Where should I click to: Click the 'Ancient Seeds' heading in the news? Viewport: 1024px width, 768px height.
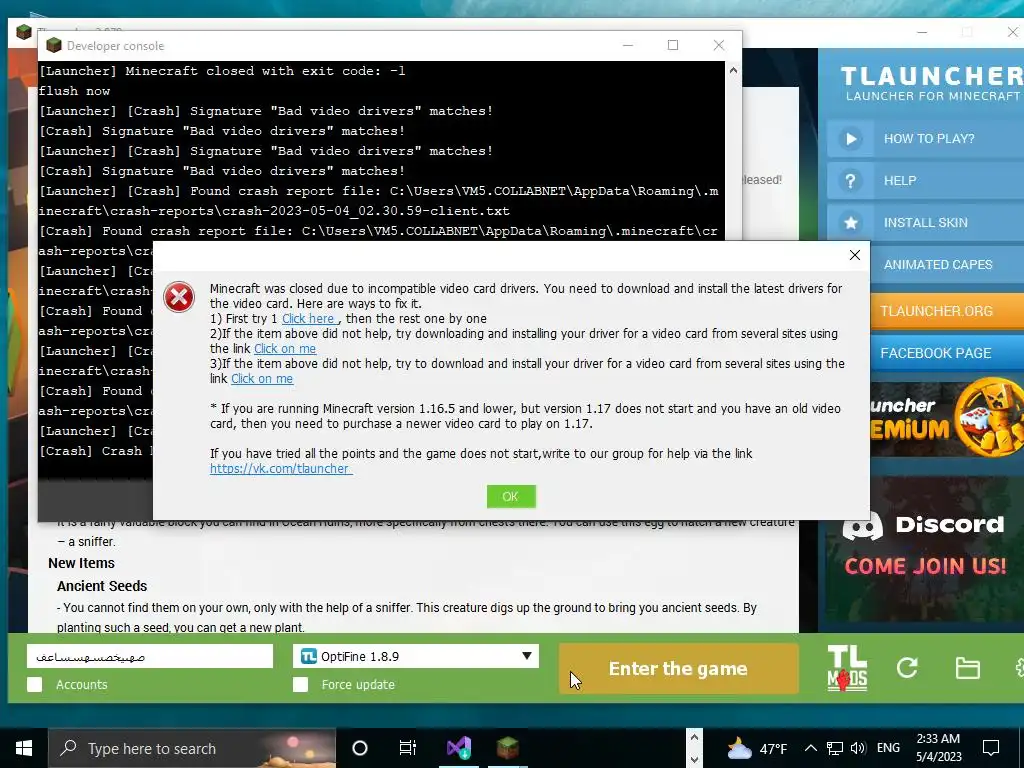[102, 586]
